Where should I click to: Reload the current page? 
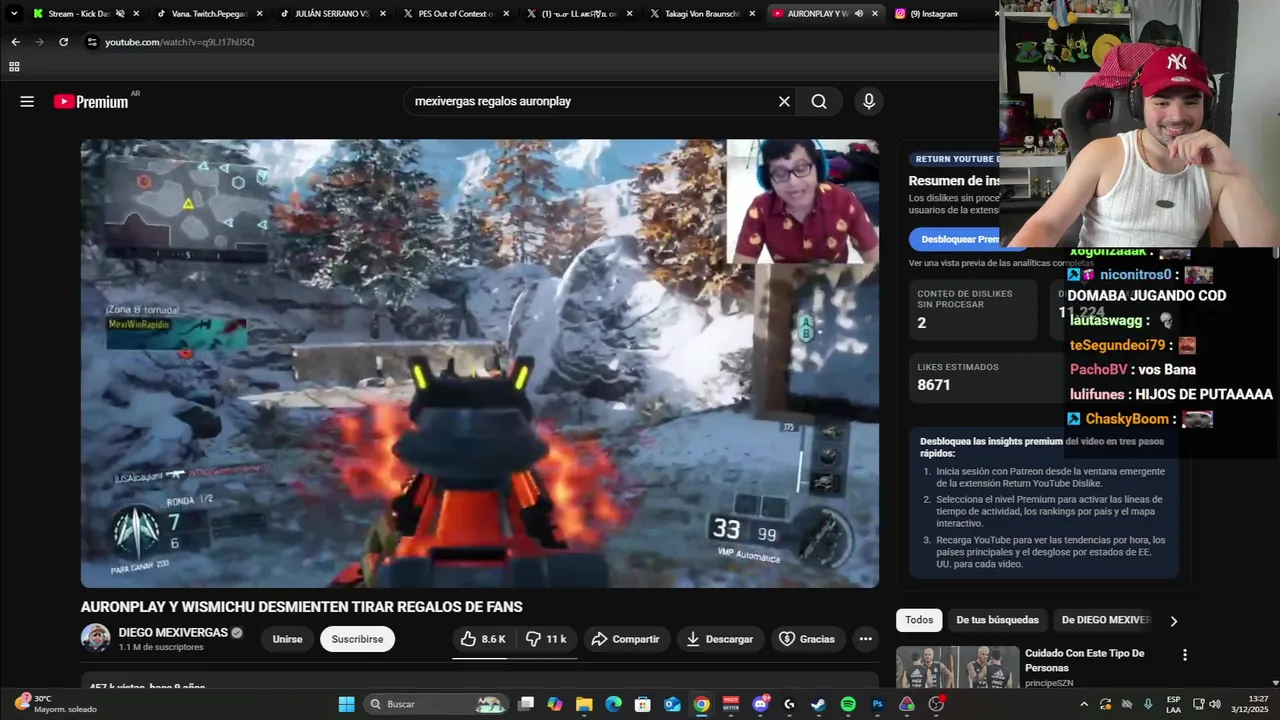(63, 42)
